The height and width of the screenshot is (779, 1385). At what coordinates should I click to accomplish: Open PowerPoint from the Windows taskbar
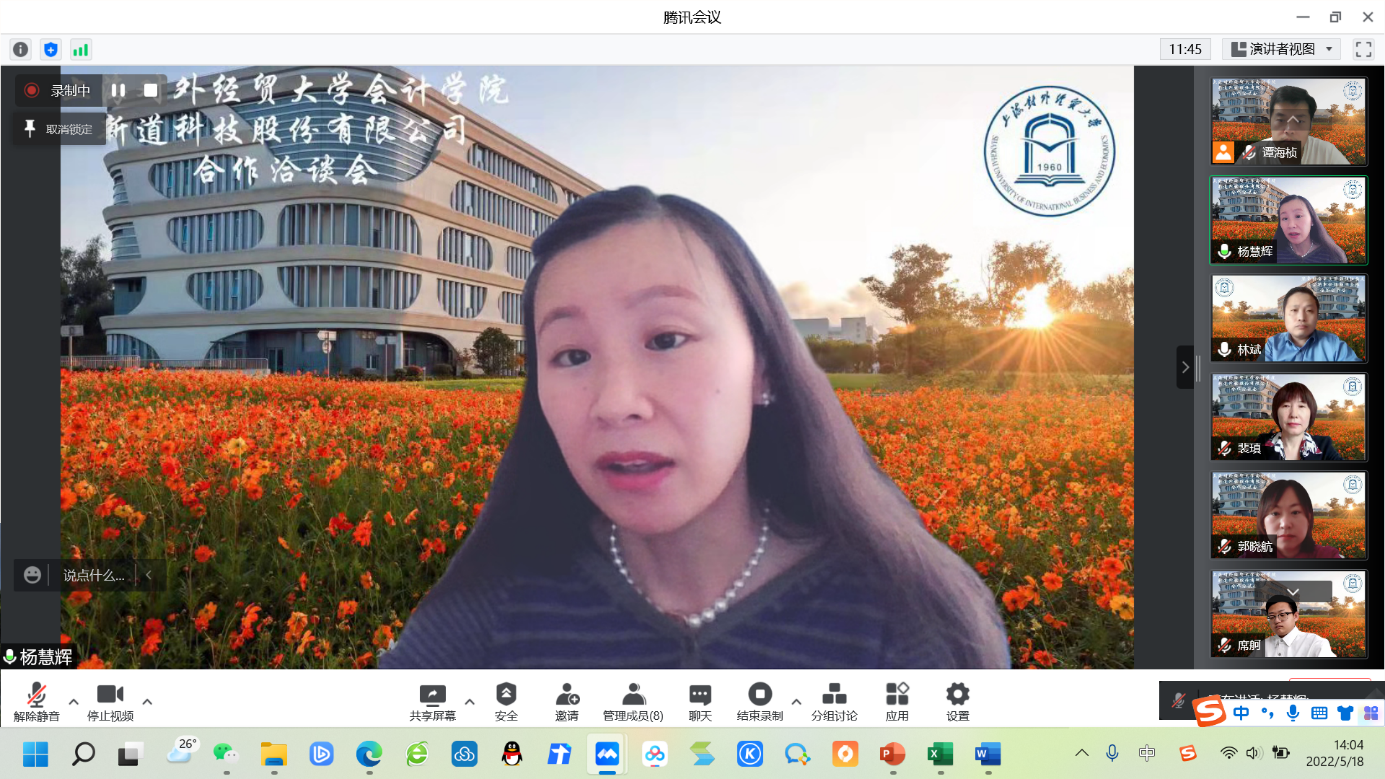coord(892,754)
